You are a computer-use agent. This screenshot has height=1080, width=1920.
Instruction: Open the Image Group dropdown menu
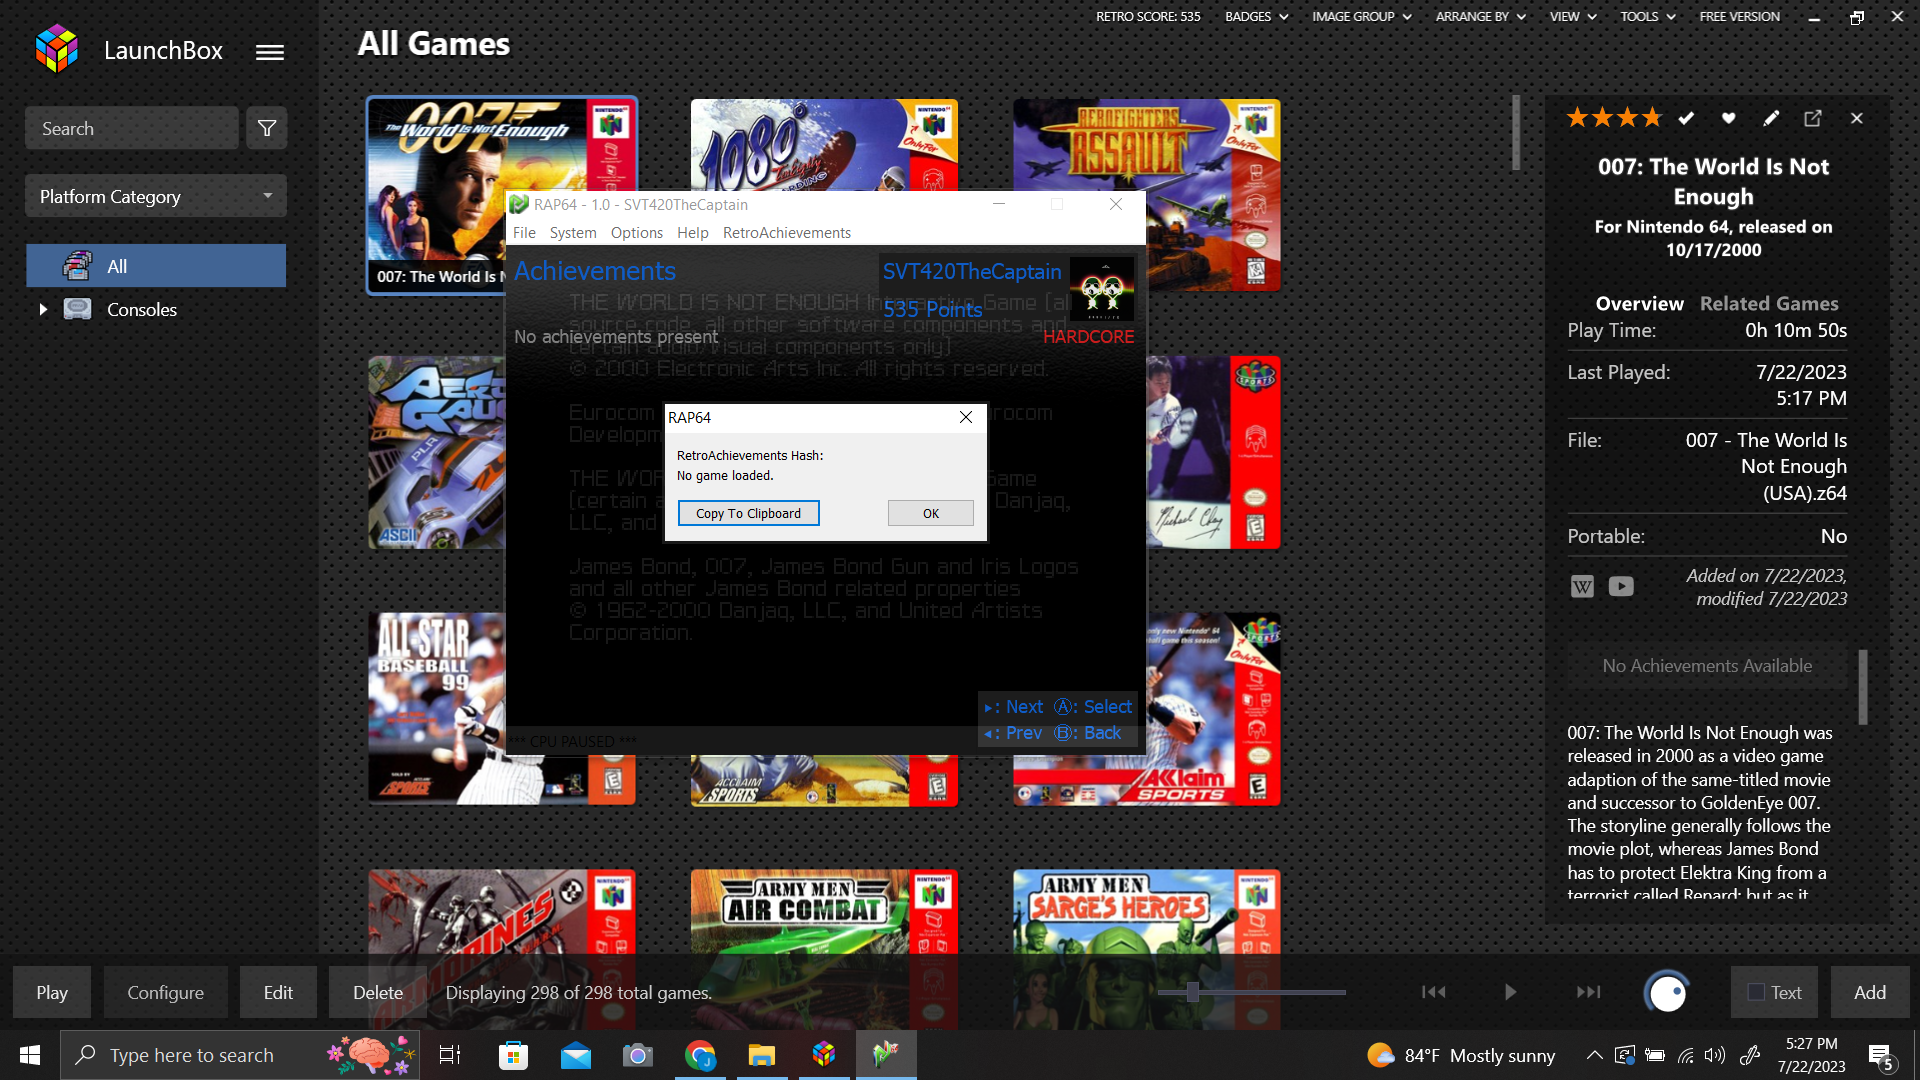1361,16
